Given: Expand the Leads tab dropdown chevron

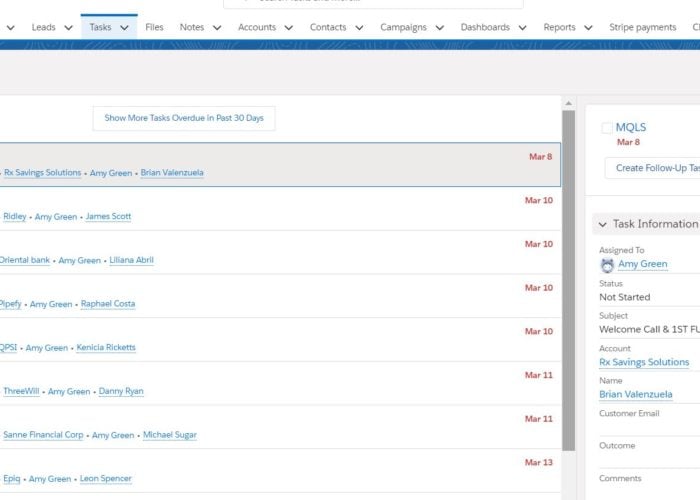Looking at the screenshot, I should coord(68,28).
